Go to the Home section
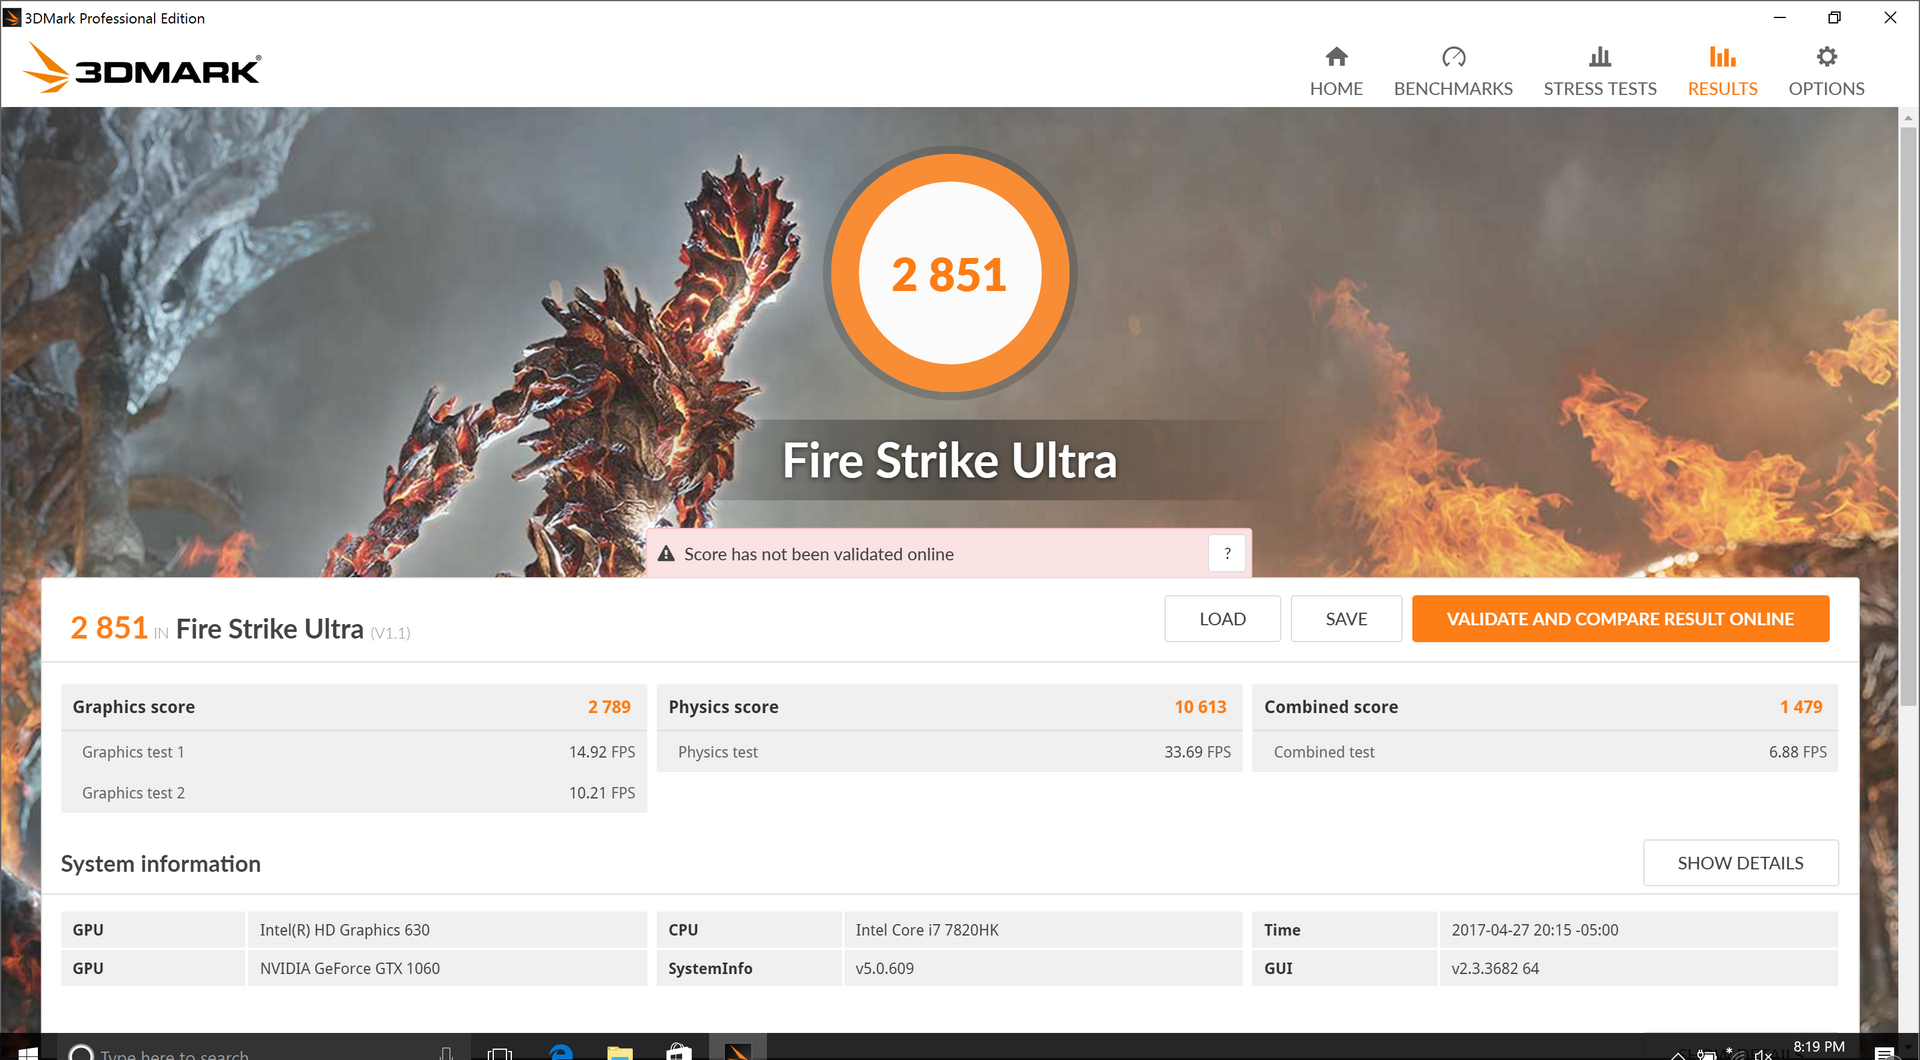Image resolution: width=1920 pixels, height=1060 pixels. [1336, 70]
